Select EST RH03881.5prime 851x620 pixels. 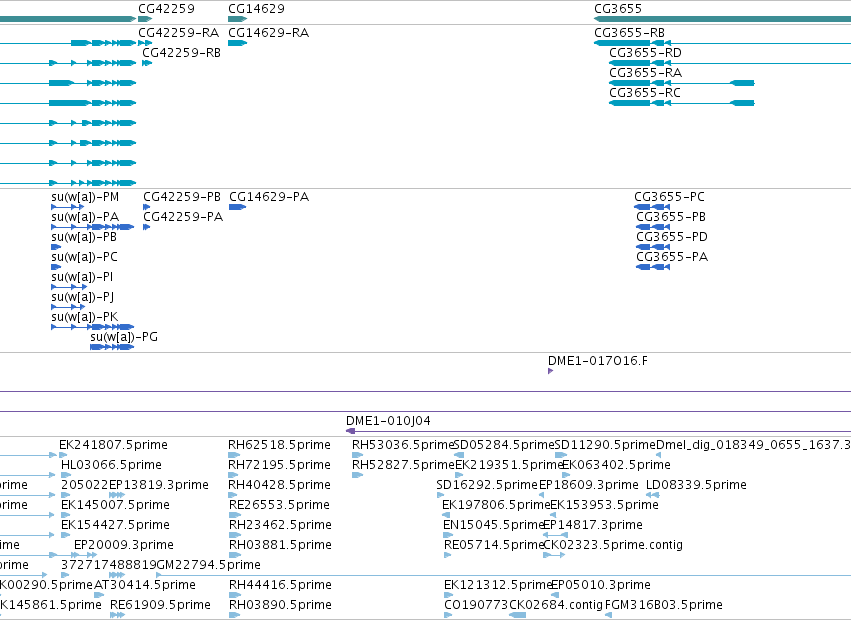[x=280, y=545]
